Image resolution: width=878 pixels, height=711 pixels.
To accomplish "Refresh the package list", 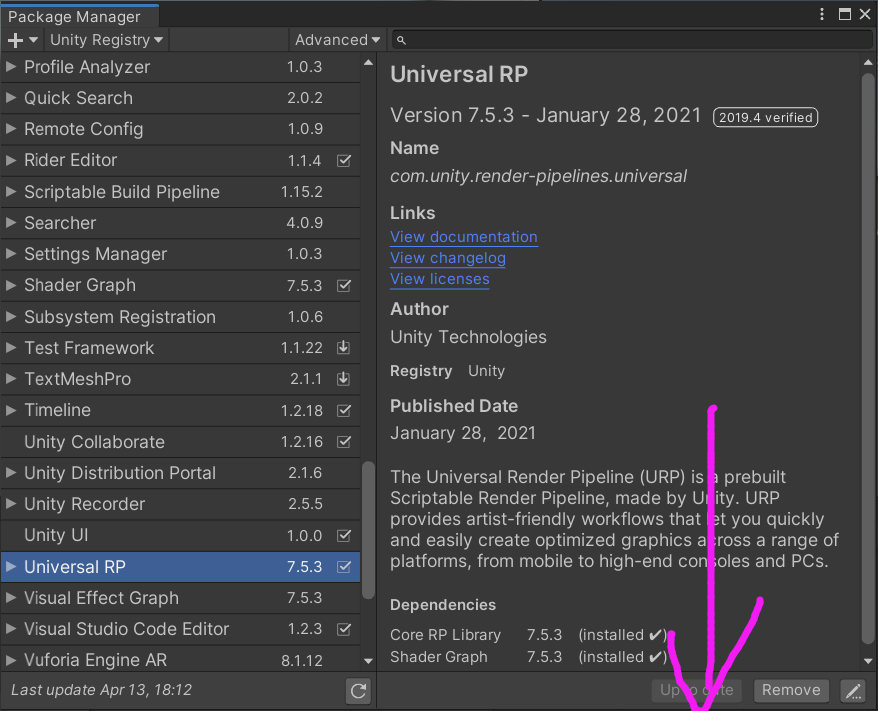I will click(358, 690).
